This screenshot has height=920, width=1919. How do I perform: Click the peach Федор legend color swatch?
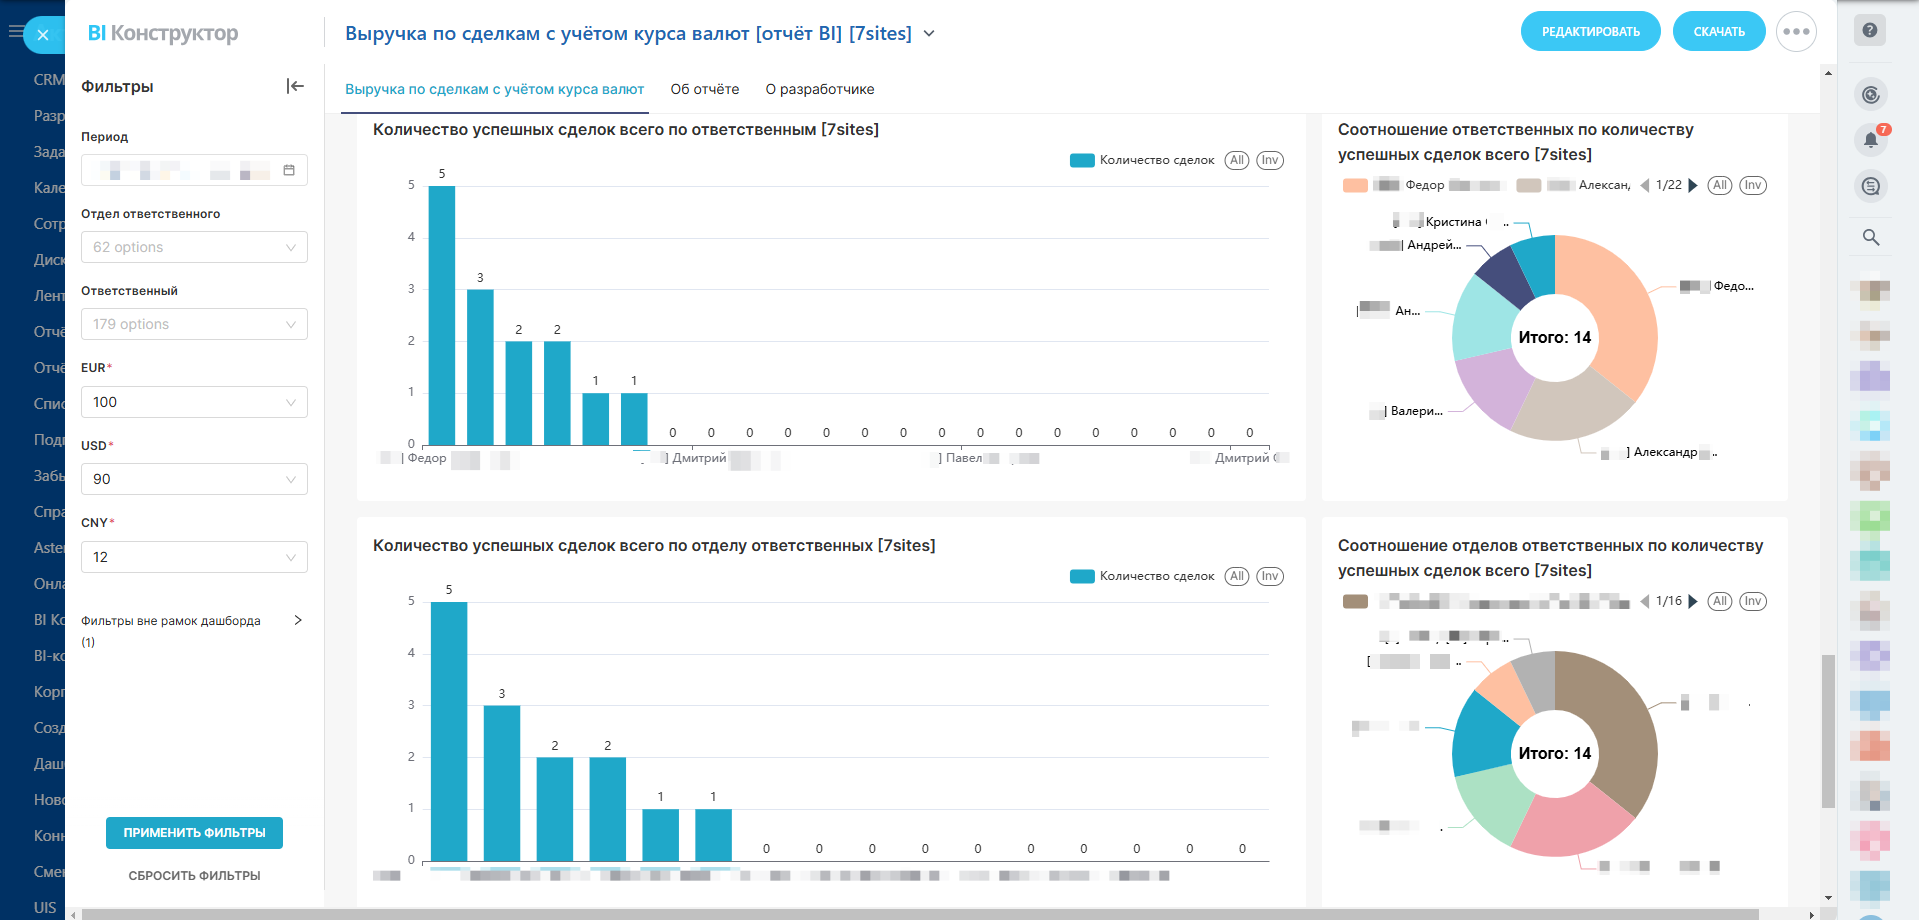click(1355, 185)
